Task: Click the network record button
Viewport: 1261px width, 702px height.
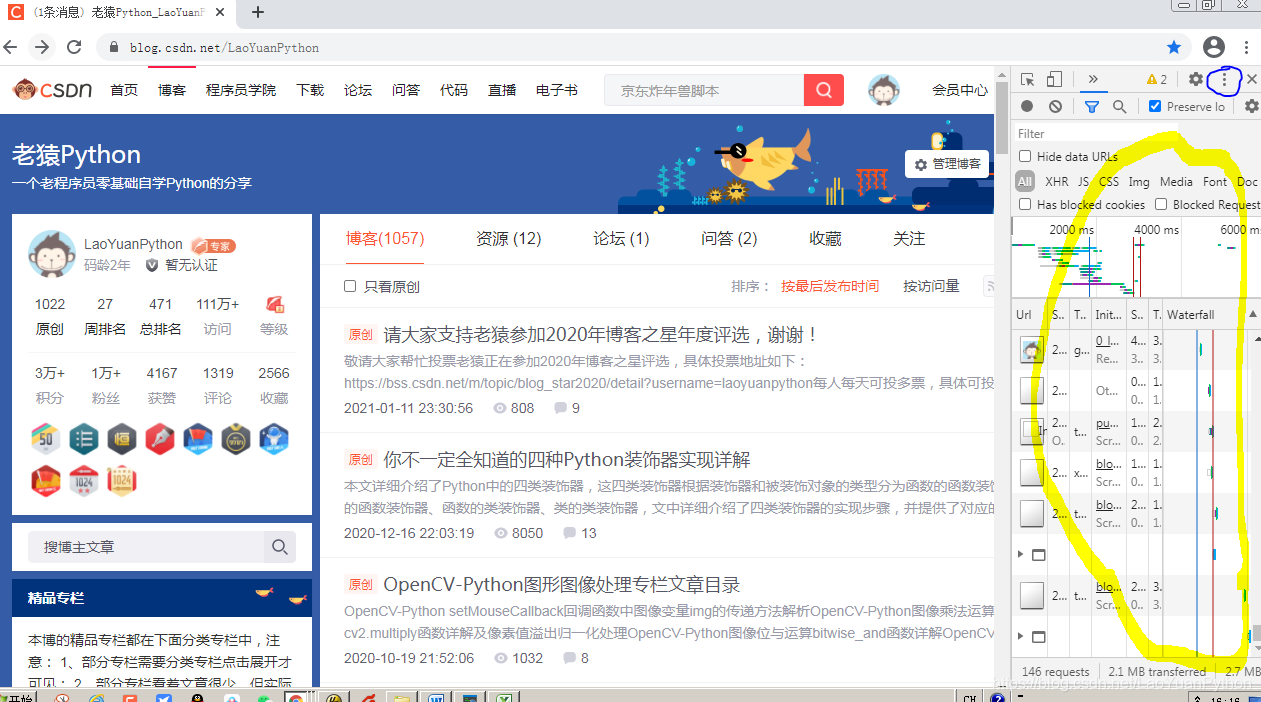Action: pyautogui.click(x=1027, y=106)
